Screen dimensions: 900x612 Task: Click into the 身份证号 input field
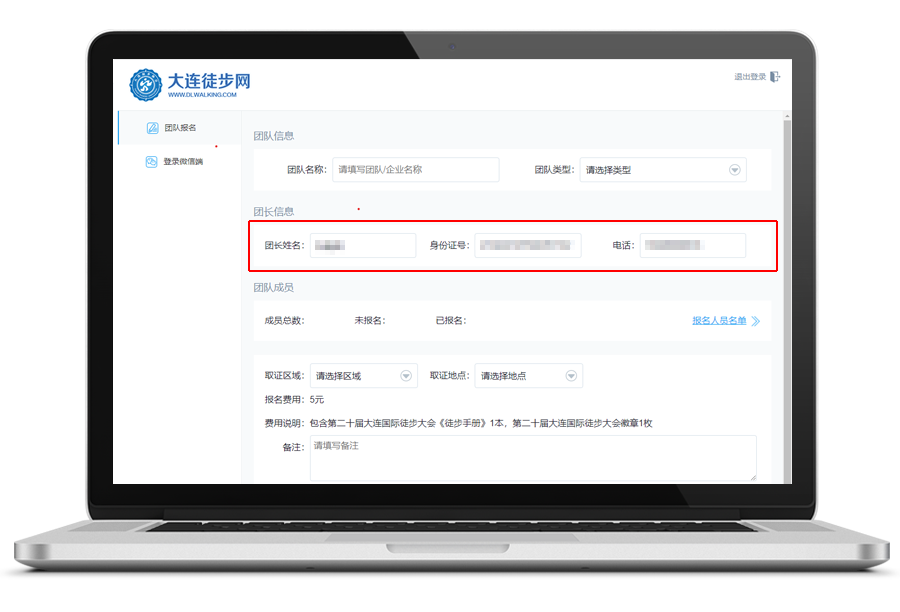coord(527,245)
